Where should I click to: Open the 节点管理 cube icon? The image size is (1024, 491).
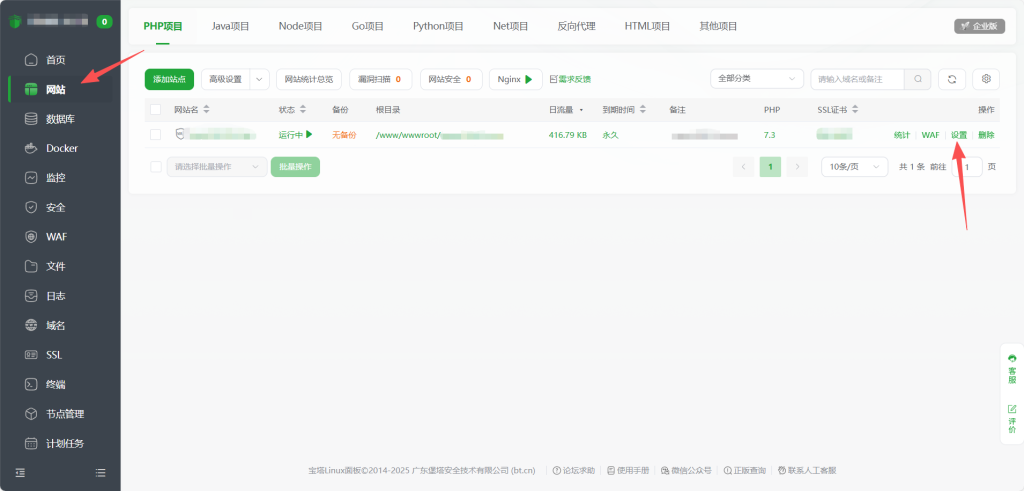pos(31,414)
